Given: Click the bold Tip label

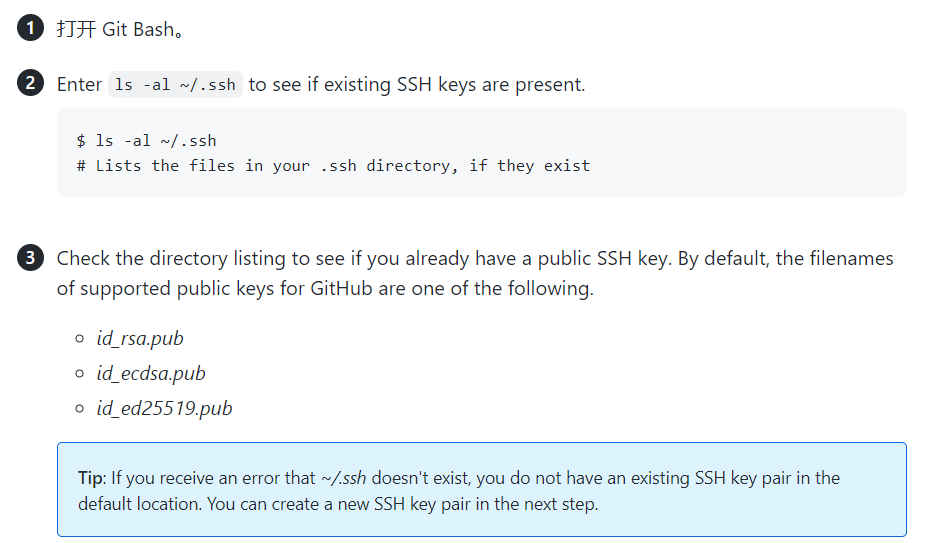Looking at the screenshot, I should (91, 478).
